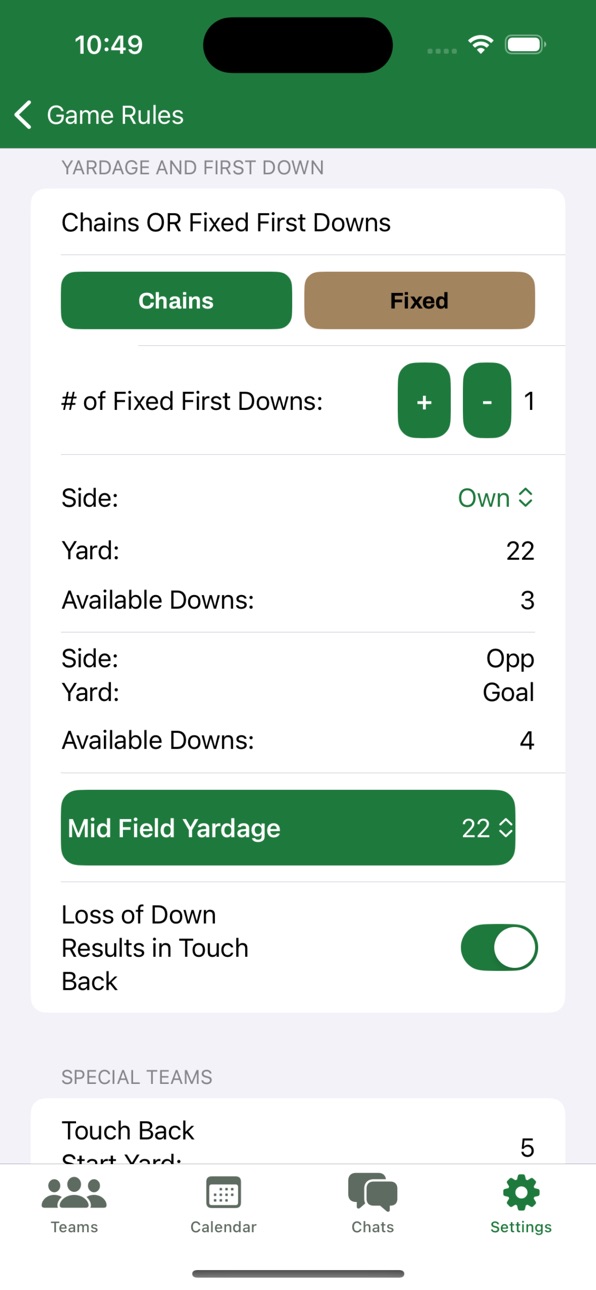Open the Teams people icon

coord(74,1193)
